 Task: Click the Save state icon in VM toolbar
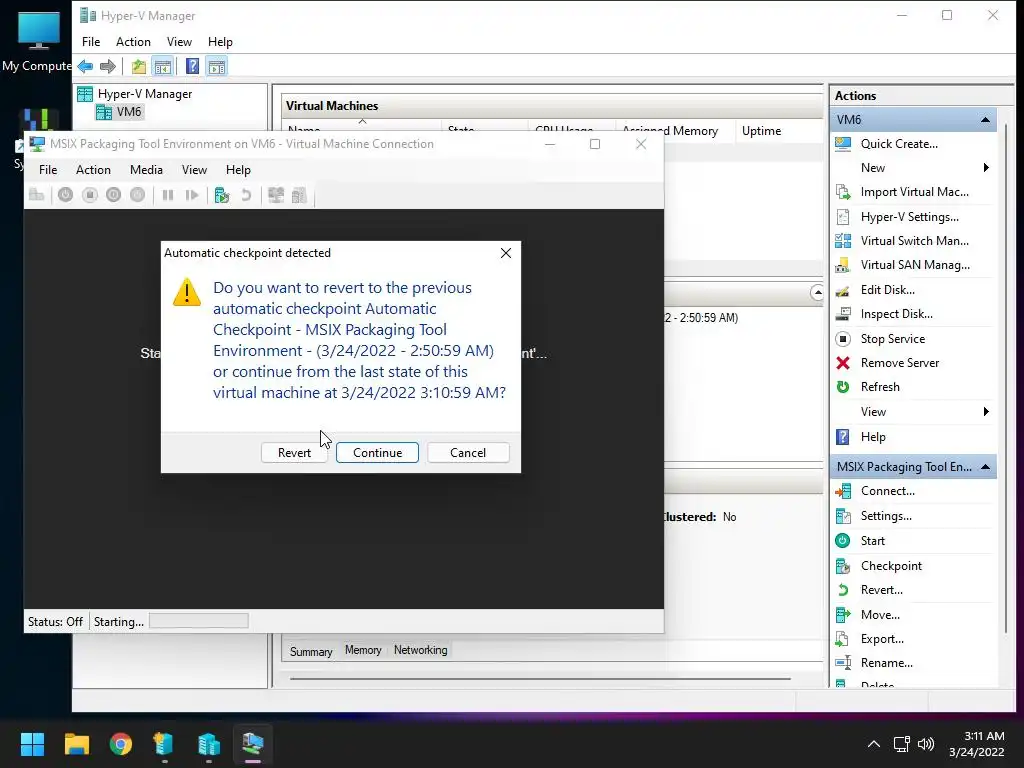click(137, 195)
